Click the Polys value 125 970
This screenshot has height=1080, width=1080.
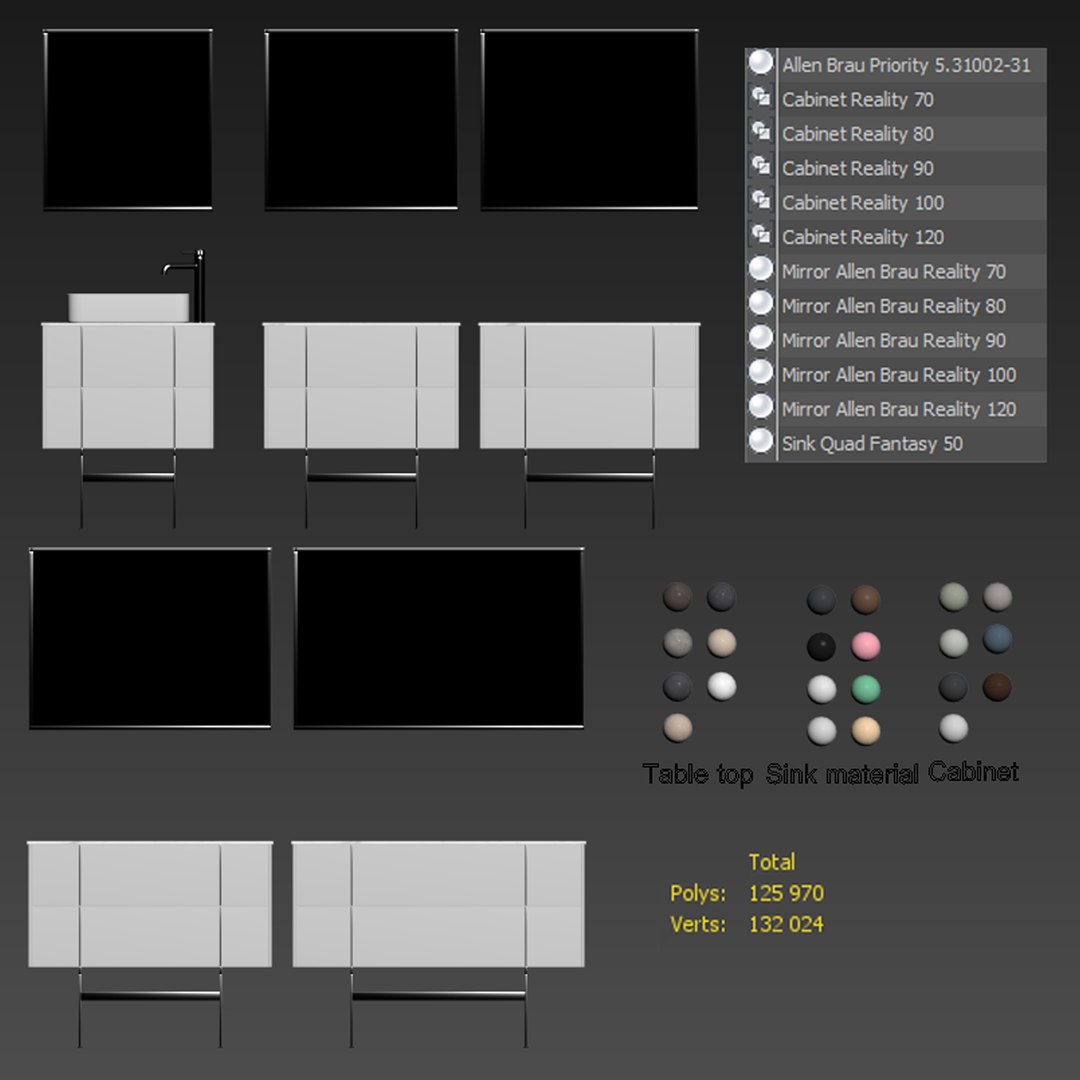786,893
